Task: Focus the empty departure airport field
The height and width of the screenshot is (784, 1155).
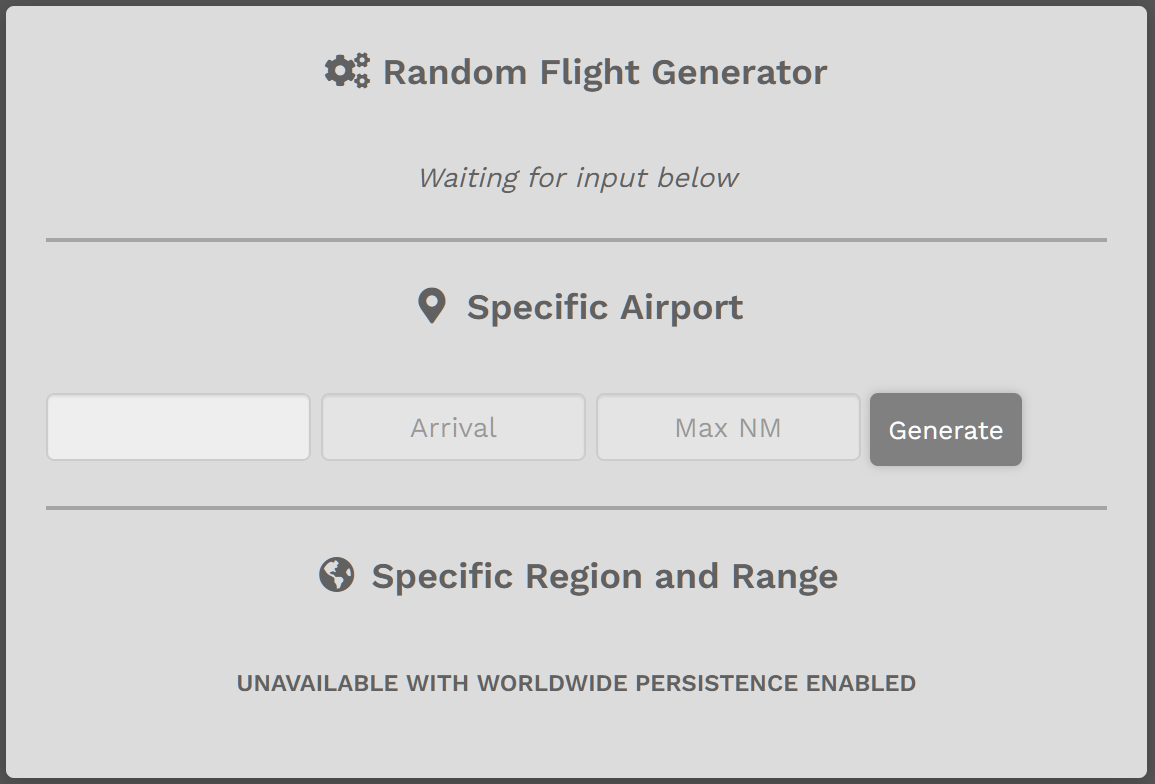Action: (x=178, y=427)
